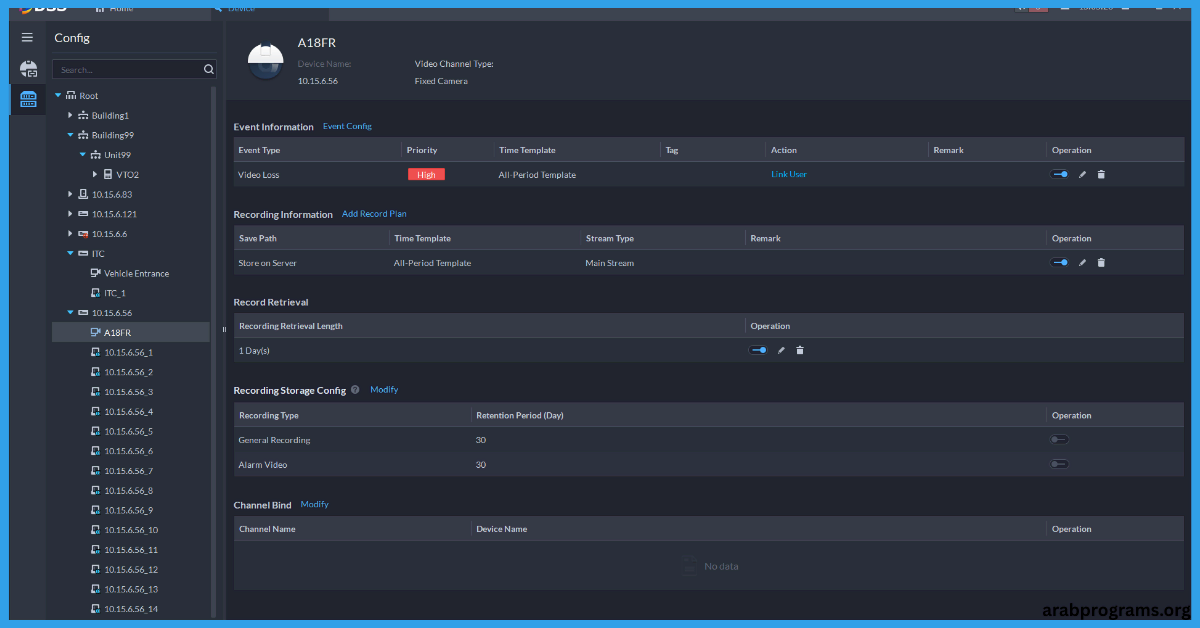Screen dimensions: 1200x628
Task: Expand the Building1 tree node
Action: (70, 116)
